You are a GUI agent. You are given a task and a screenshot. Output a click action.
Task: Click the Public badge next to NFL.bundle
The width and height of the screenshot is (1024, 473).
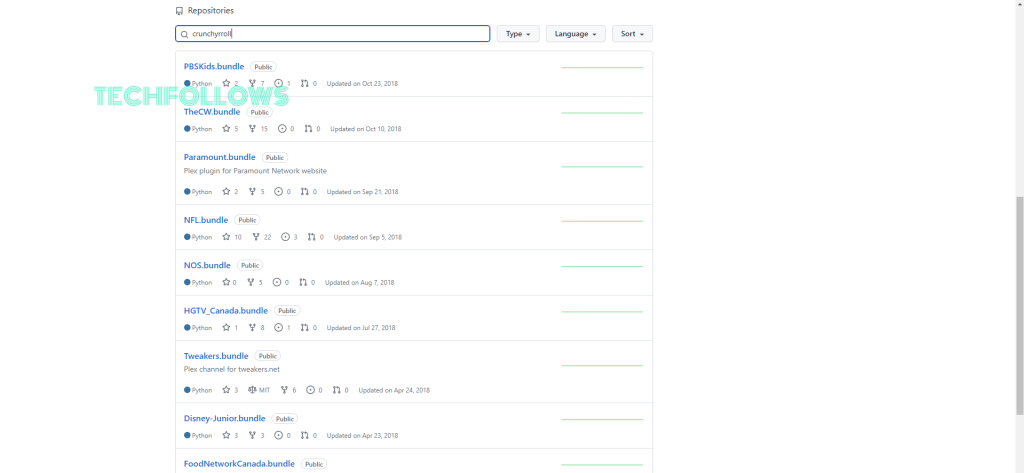coord(248,220)
